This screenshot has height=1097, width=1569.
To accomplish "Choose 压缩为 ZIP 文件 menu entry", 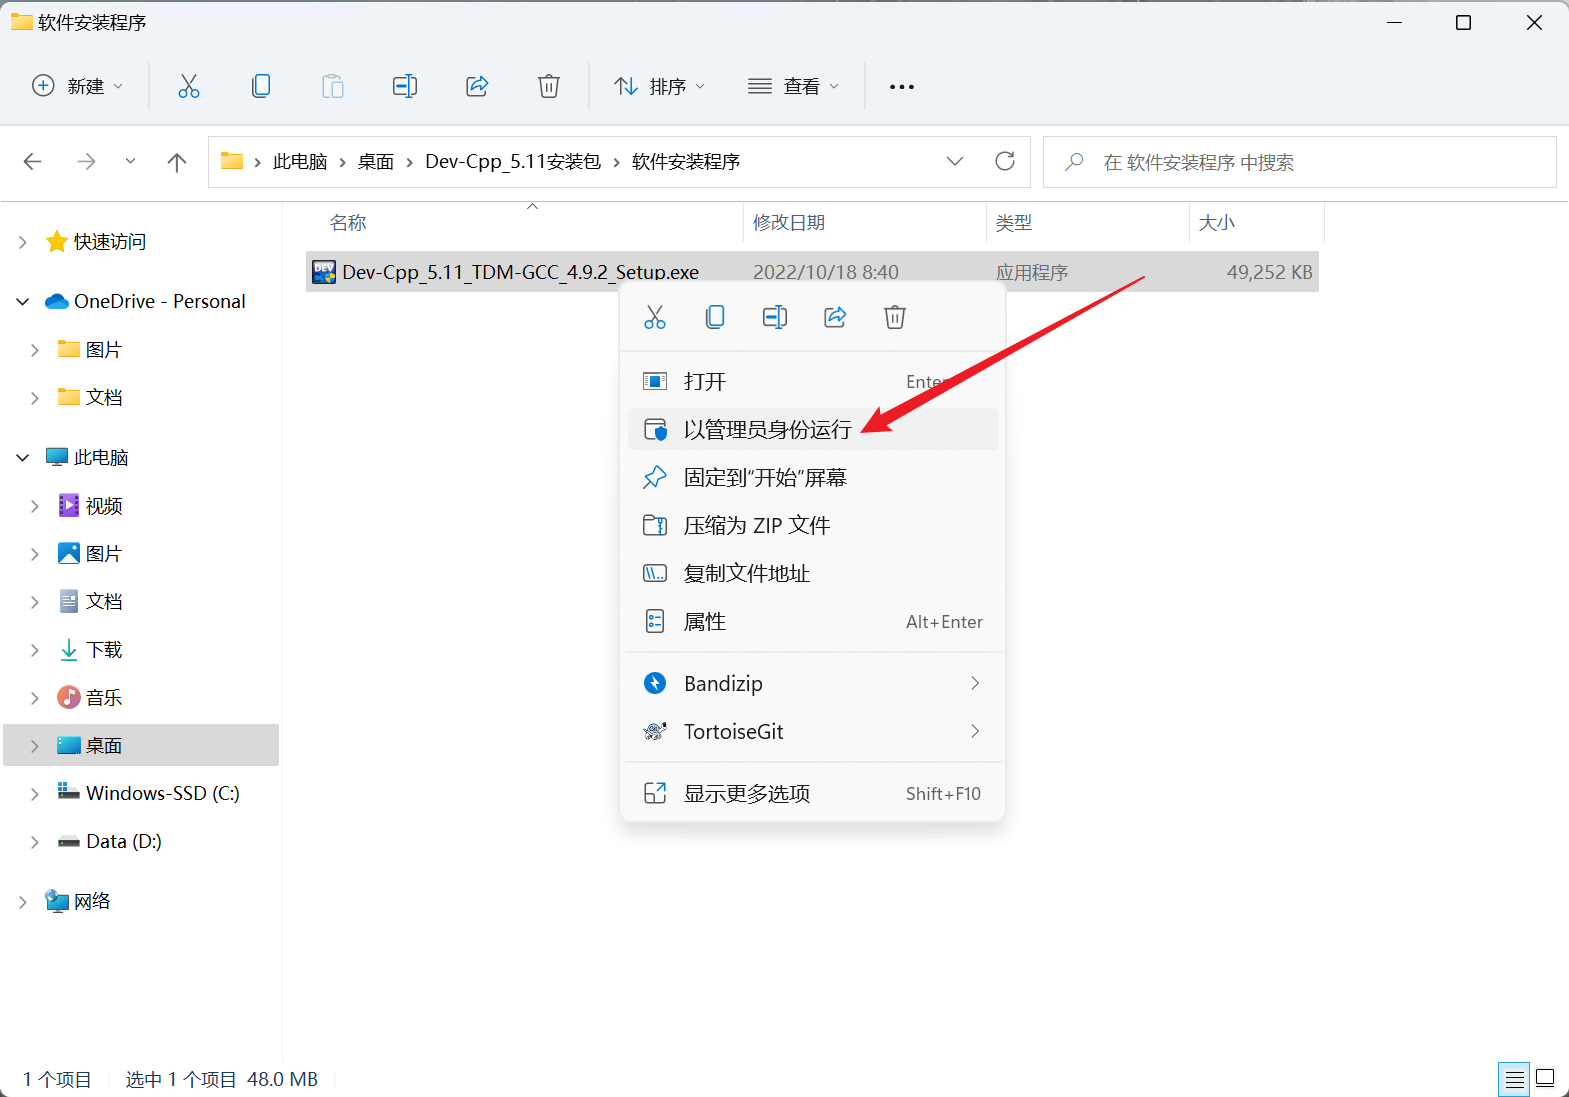I will click(812, 525).
